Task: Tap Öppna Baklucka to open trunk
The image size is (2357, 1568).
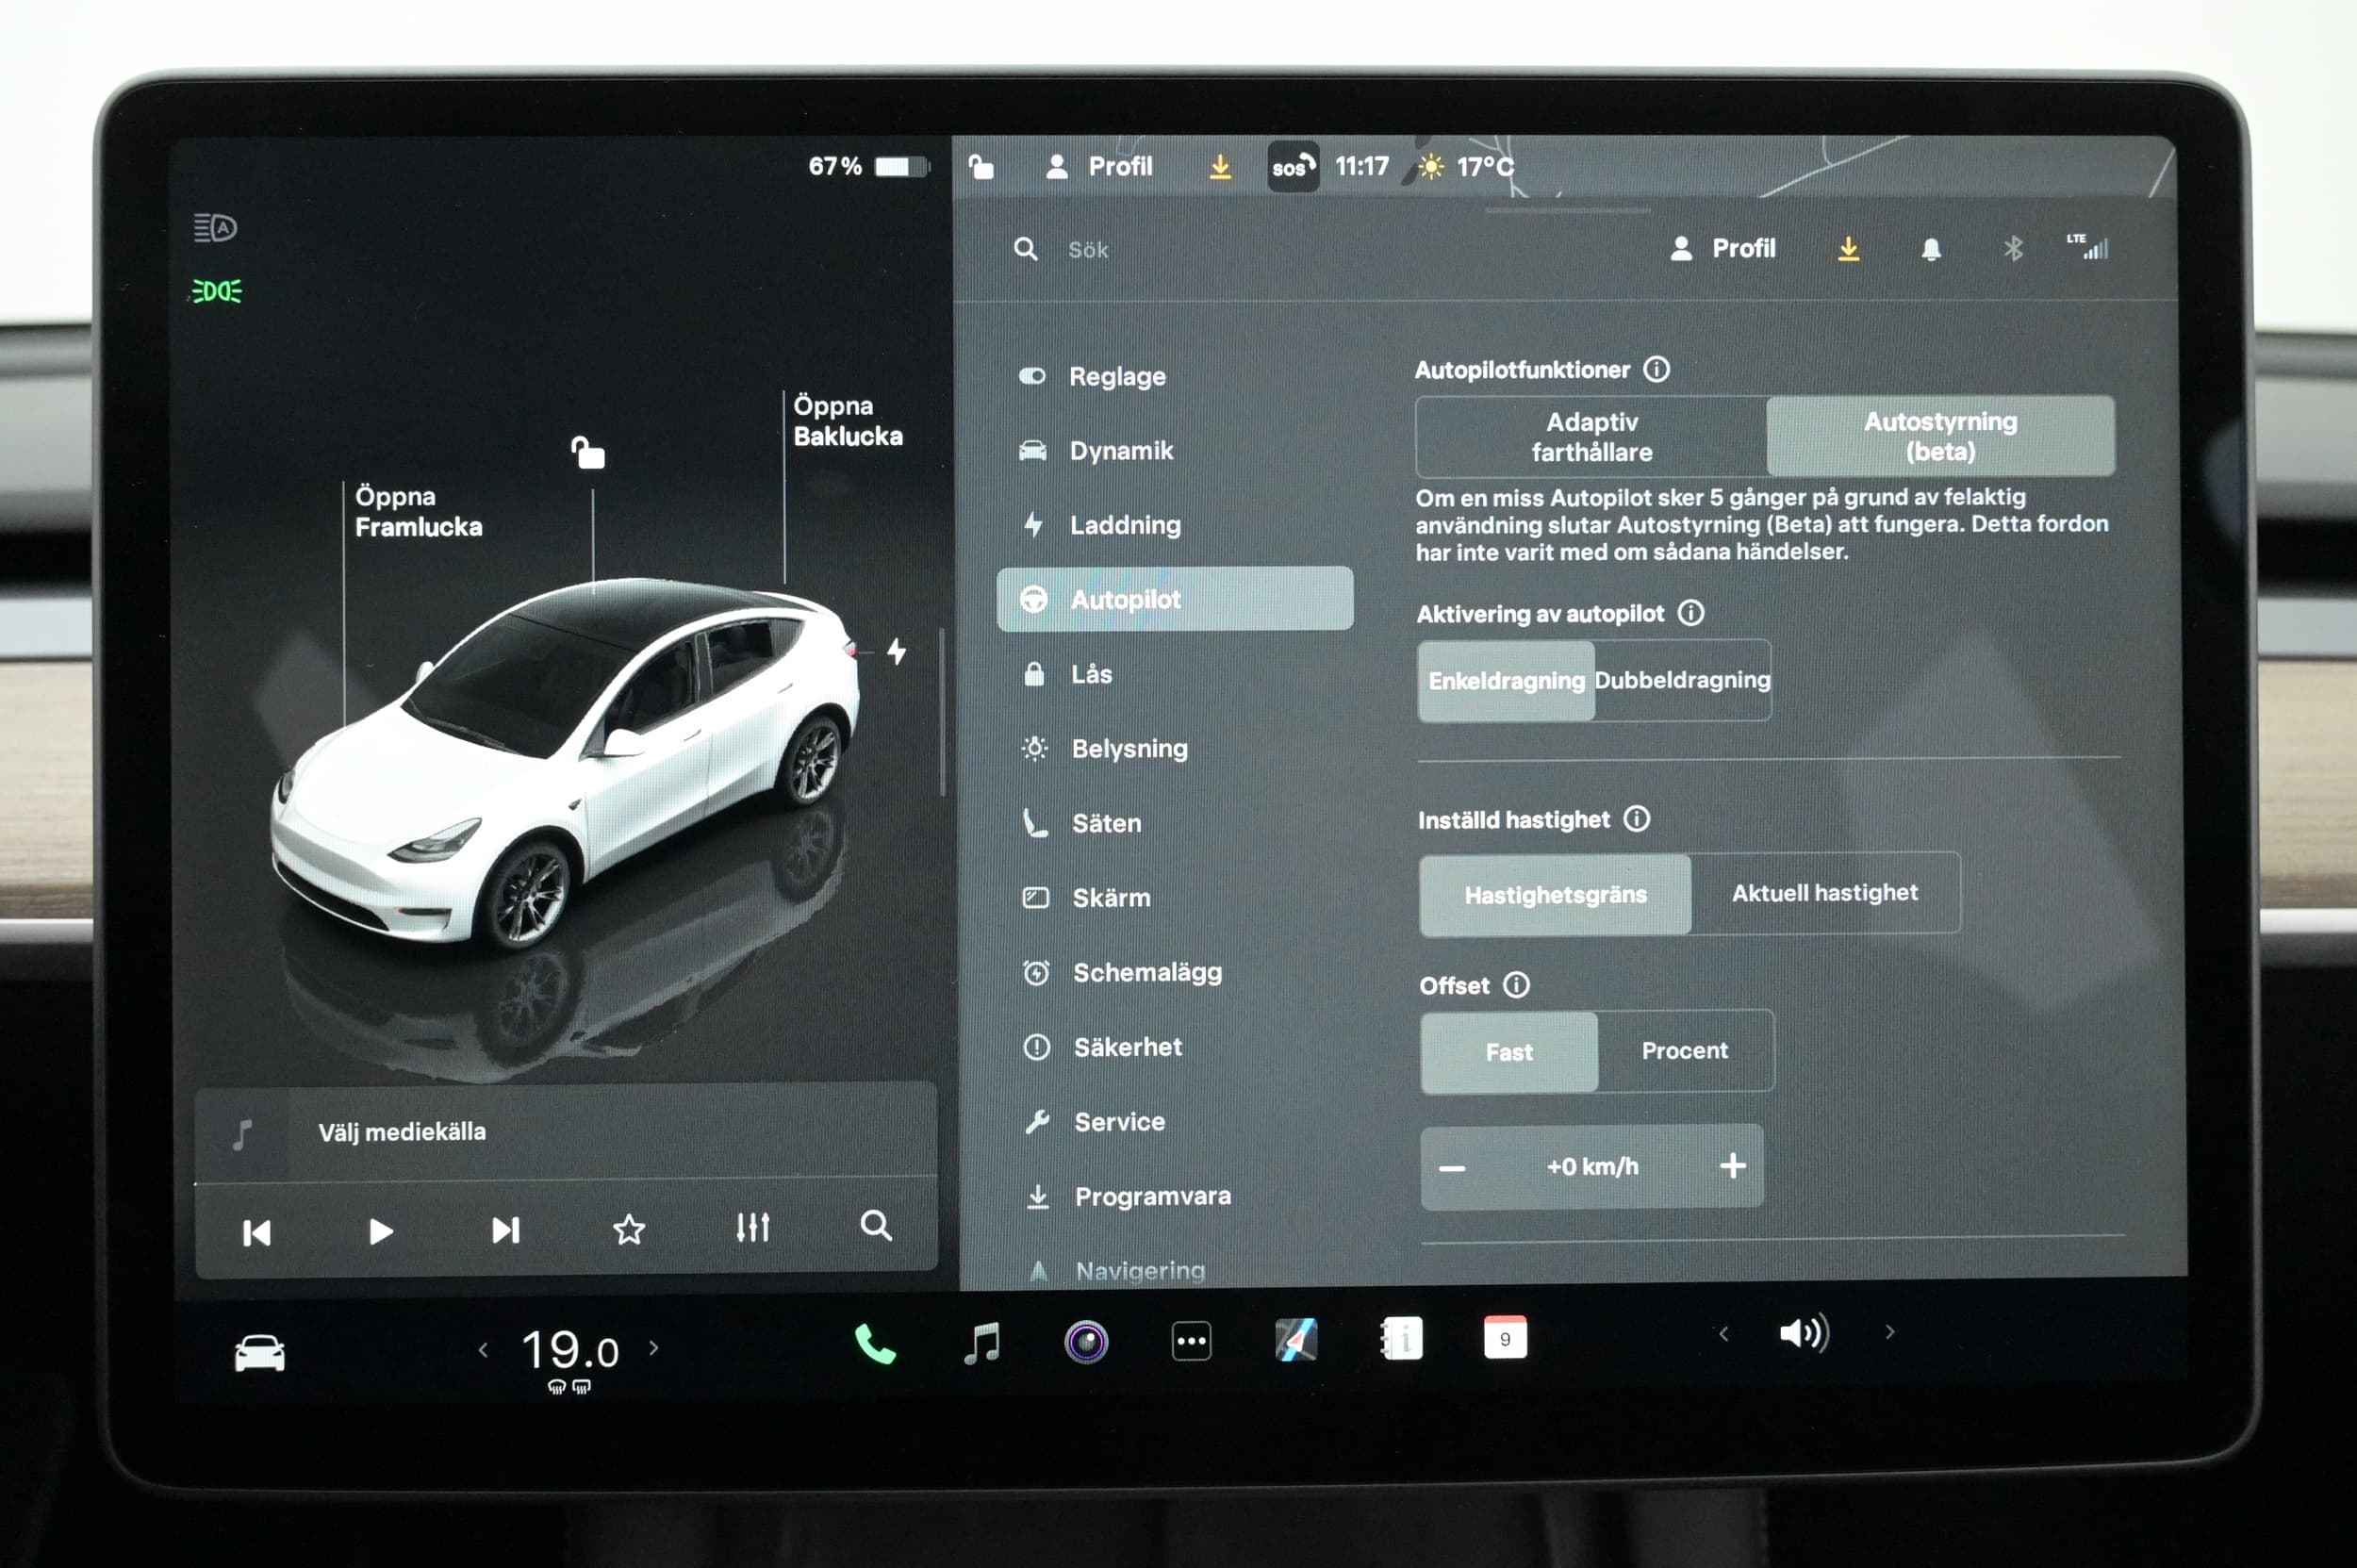Action: click(847, 421)
